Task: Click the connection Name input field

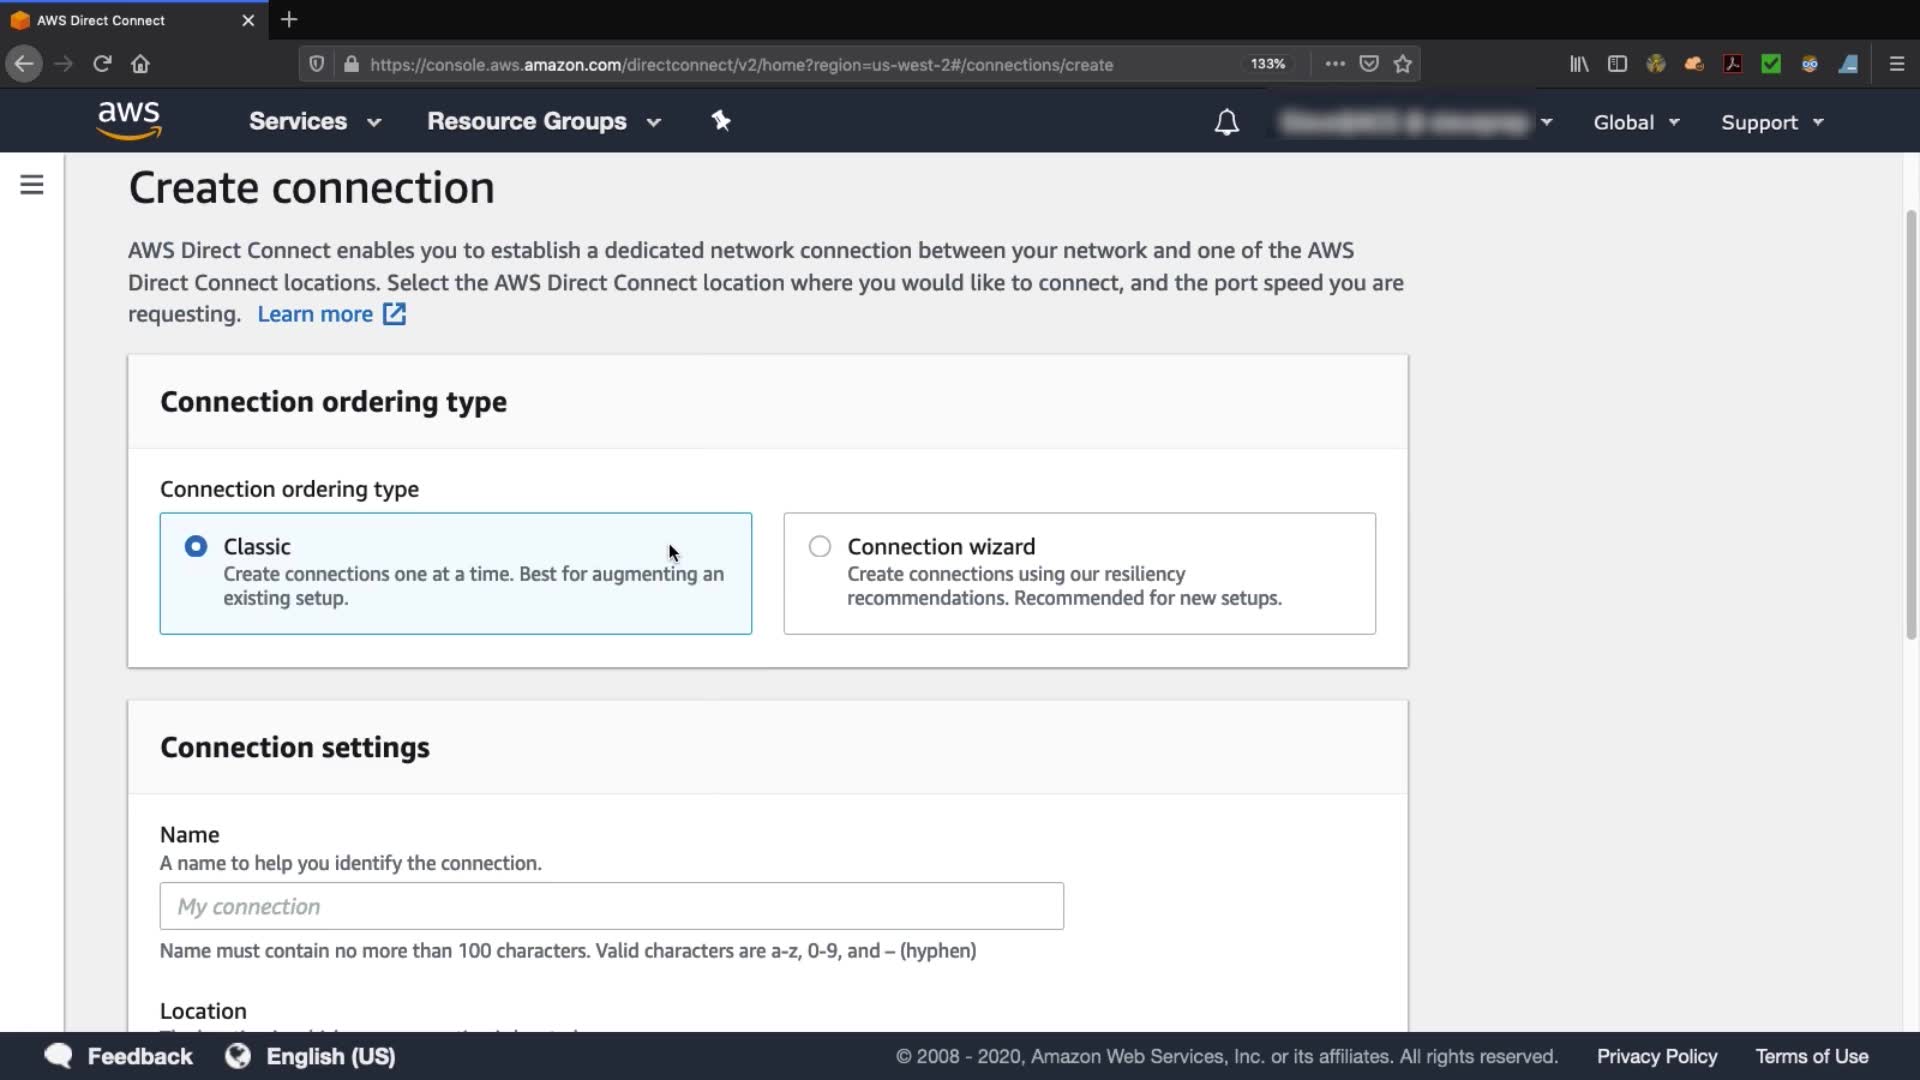Action: [611, 906]
